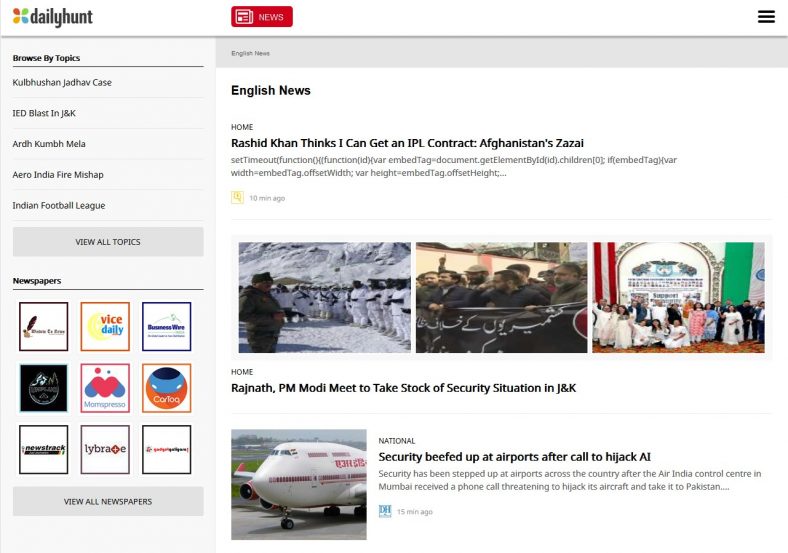The image size is (788, 553).
Task: Click the 'Newspapers' sidebar heading
Action: pyautogui.click(x=37, y=281)
